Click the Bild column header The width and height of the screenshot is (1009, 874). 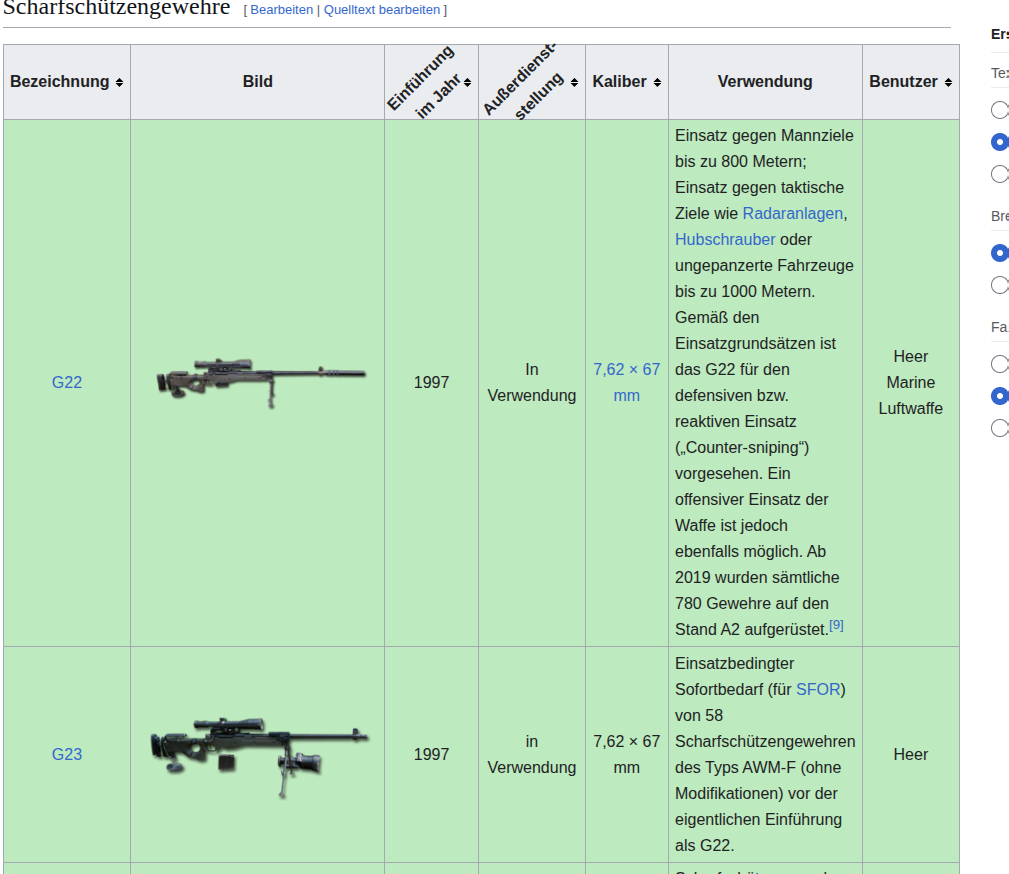tap(257, 82)
